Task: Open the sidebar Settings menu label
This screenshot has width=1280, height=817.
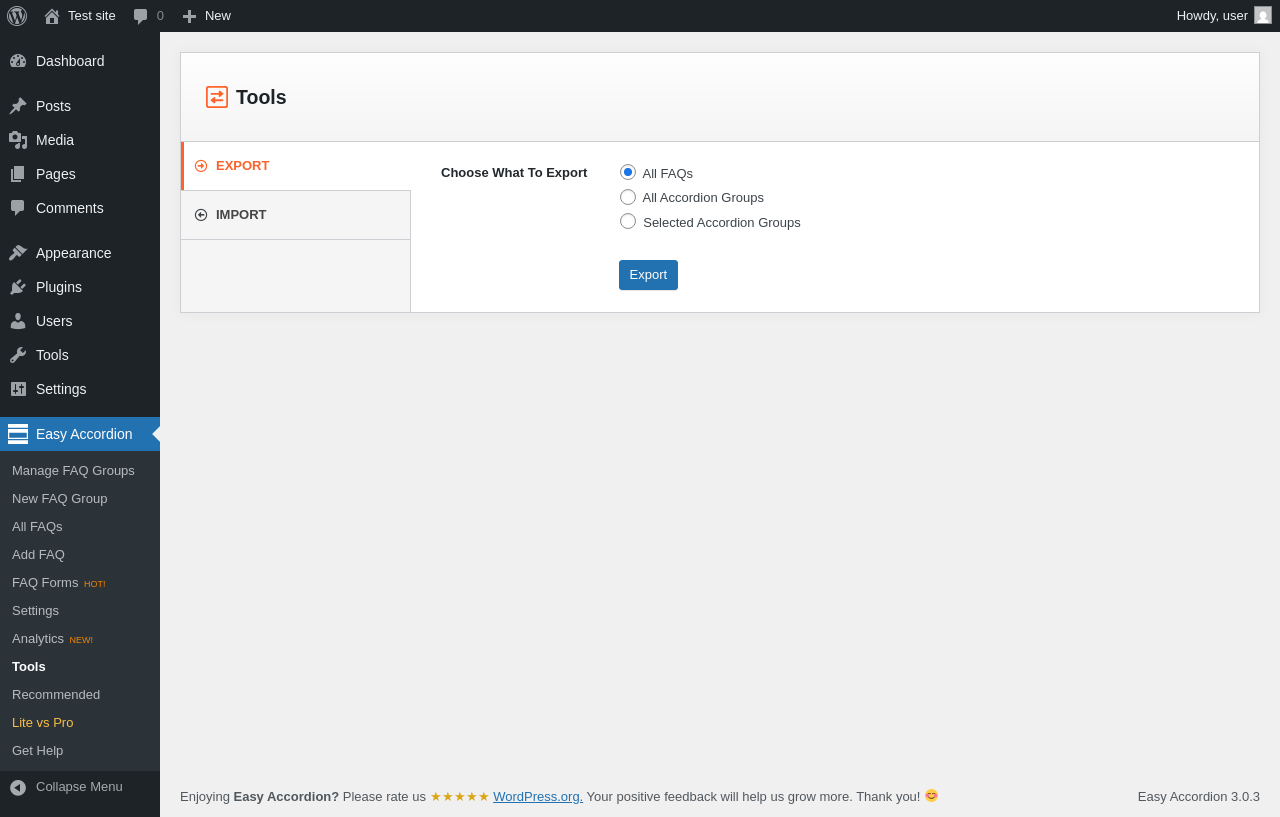Action: (x=61, y=389)
